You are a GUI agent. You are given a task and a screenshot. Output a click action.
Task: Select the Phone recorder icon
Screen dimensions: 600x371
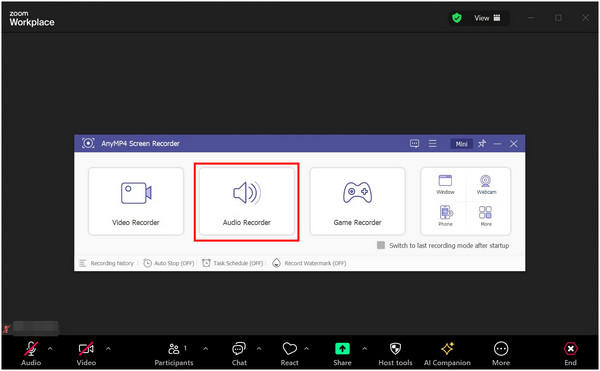(445, 216)
